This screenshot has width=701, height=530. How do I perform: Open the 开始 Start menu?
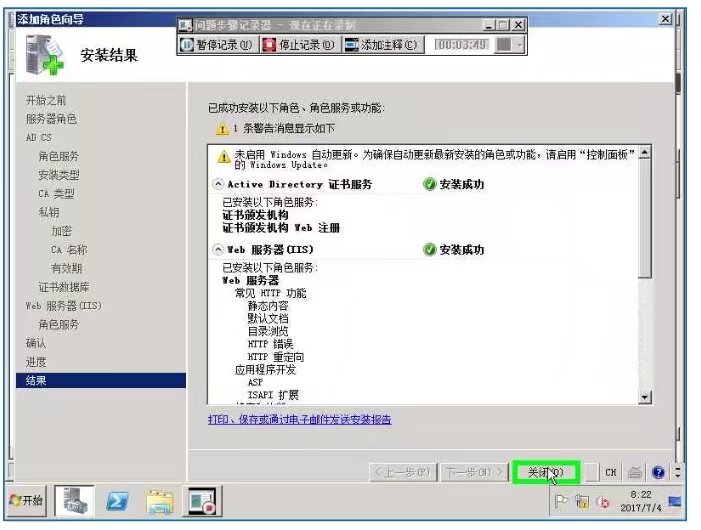tap(27, 500)
